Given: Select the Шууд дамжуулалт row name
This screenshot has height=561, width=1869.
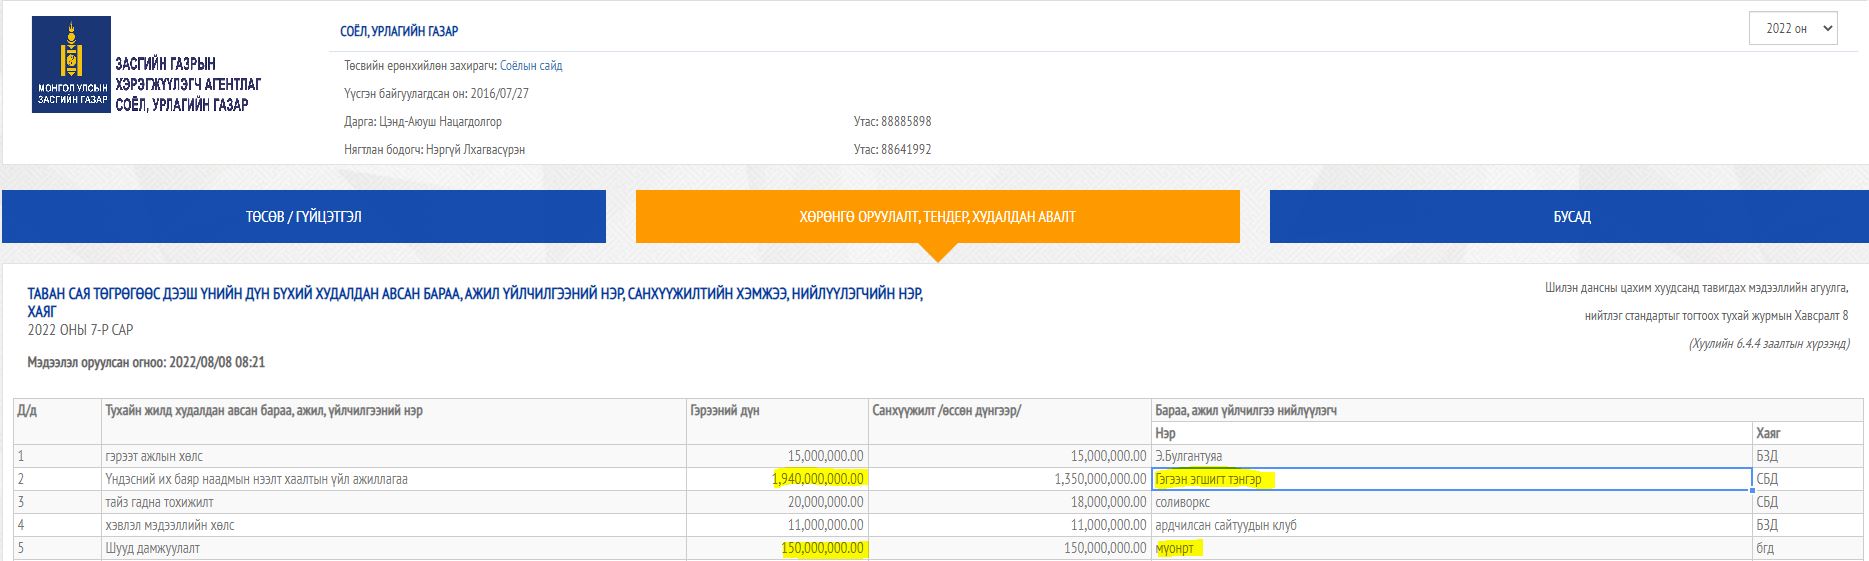Looking at the screenshot, I should pos(152,549).
